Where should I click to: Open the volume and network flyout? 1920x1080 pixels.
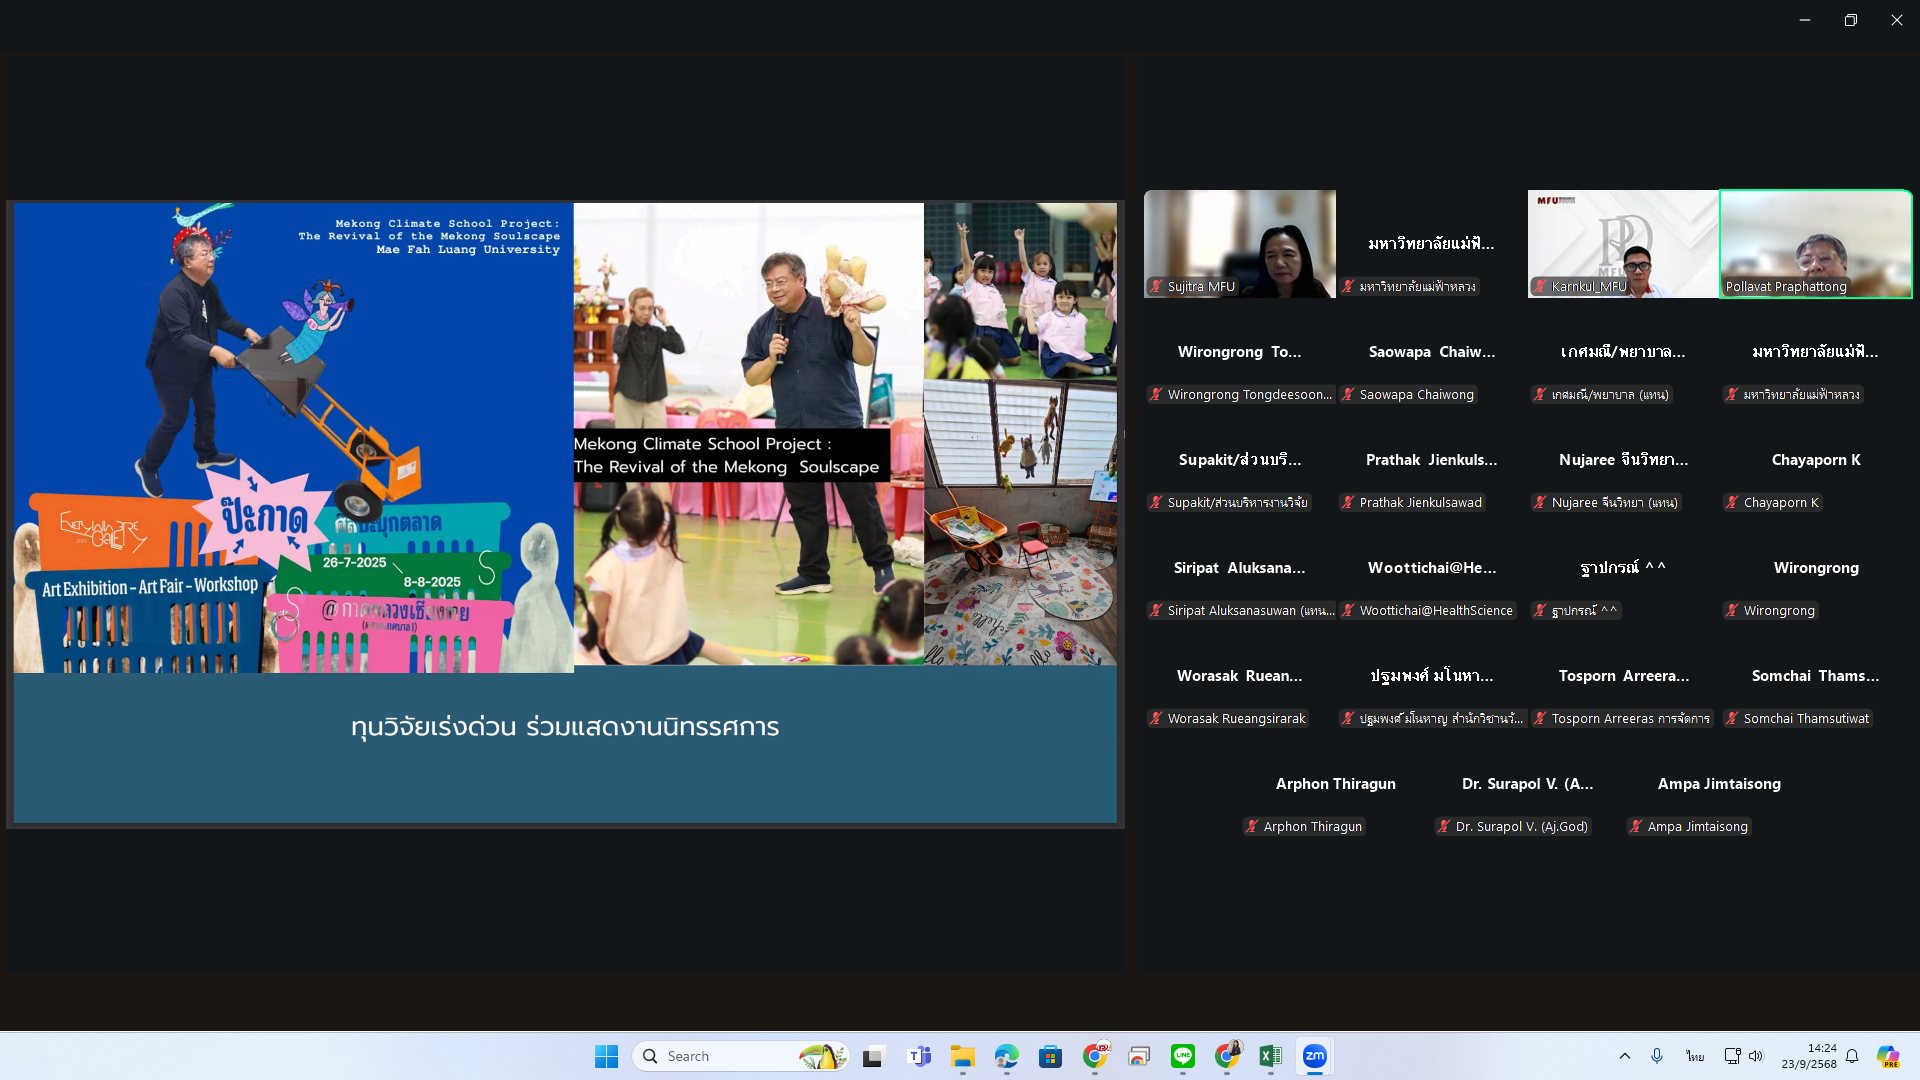click(1744, 1056)
